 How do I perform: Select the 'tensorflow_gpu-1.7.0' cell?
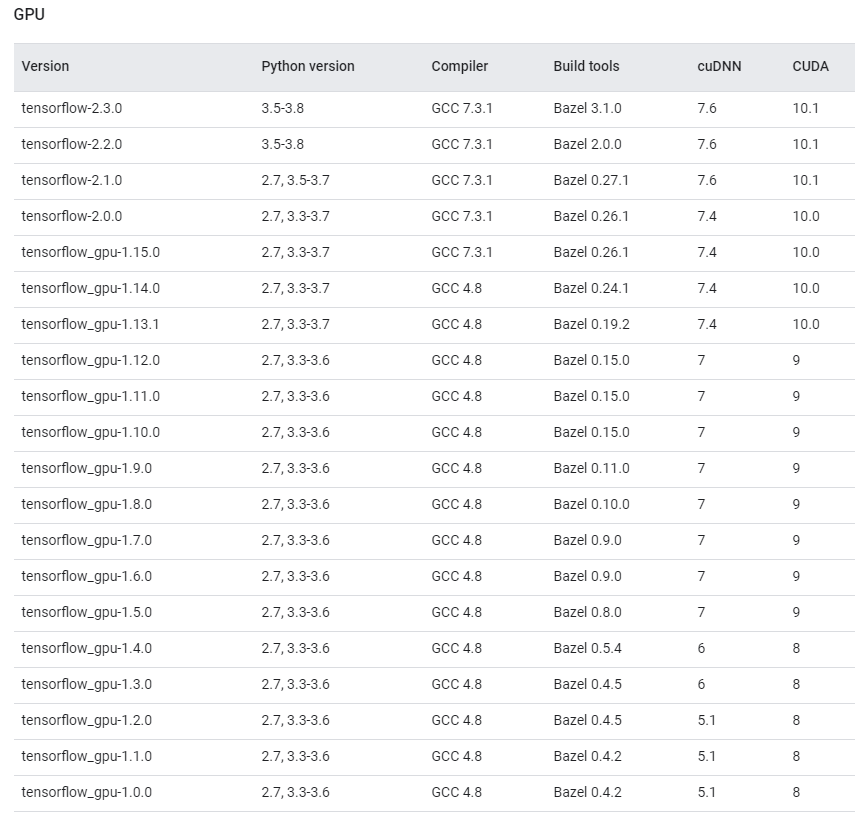coord(87,541)
